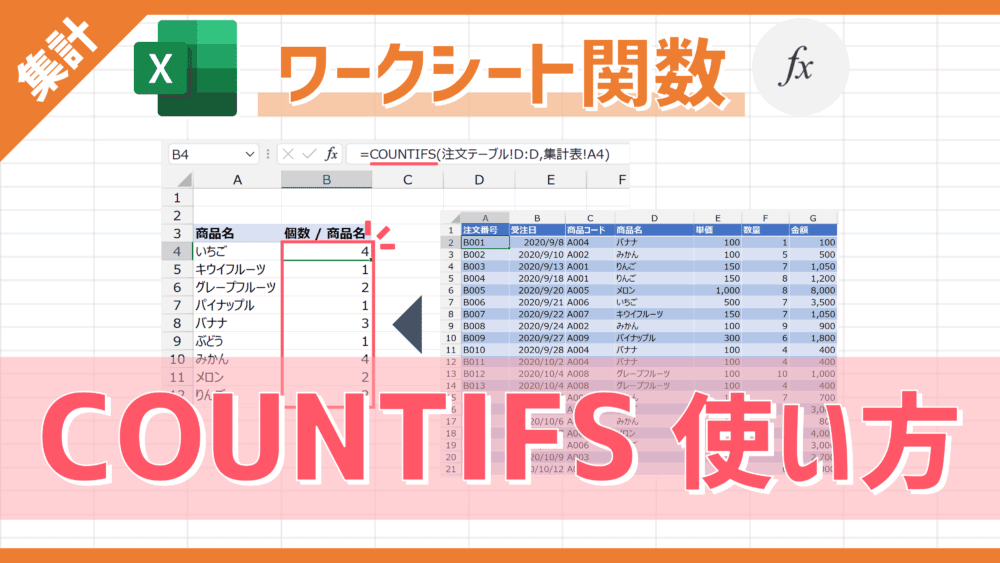The height and width of the screenshot is (563, 1000).
Task: Select row 7 header in the summary sheet
Action: pyautogui.click(x=177, y=305)
